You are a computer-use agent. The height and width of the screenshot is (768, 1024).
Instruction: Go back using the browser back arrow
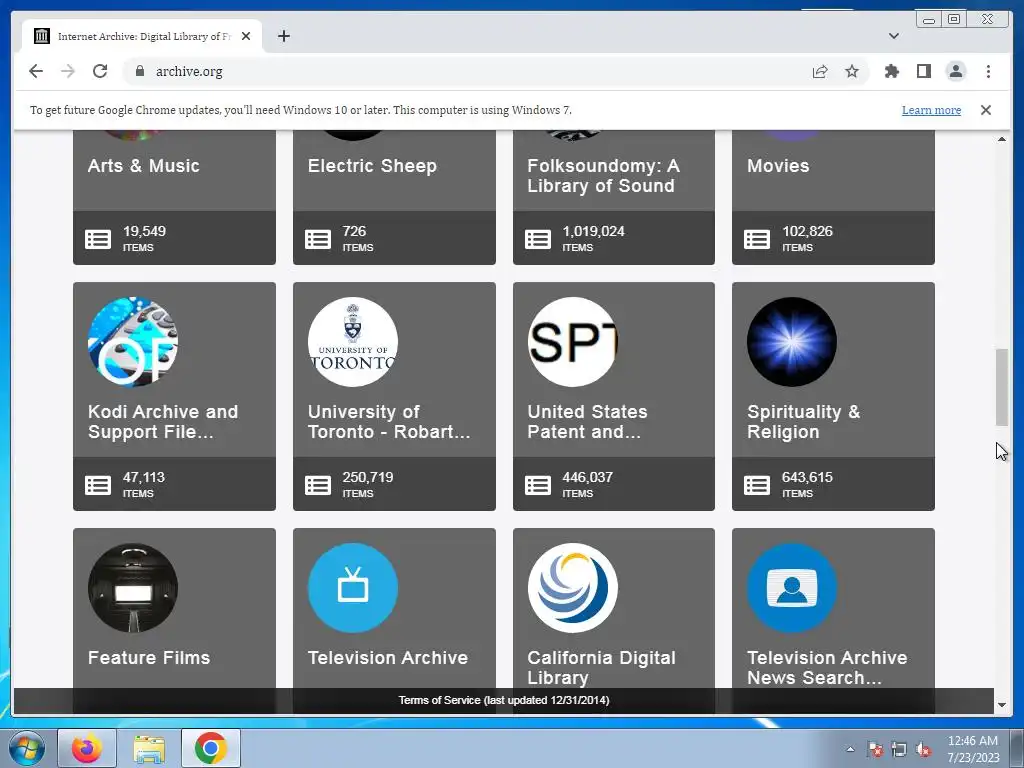point(36,71)
